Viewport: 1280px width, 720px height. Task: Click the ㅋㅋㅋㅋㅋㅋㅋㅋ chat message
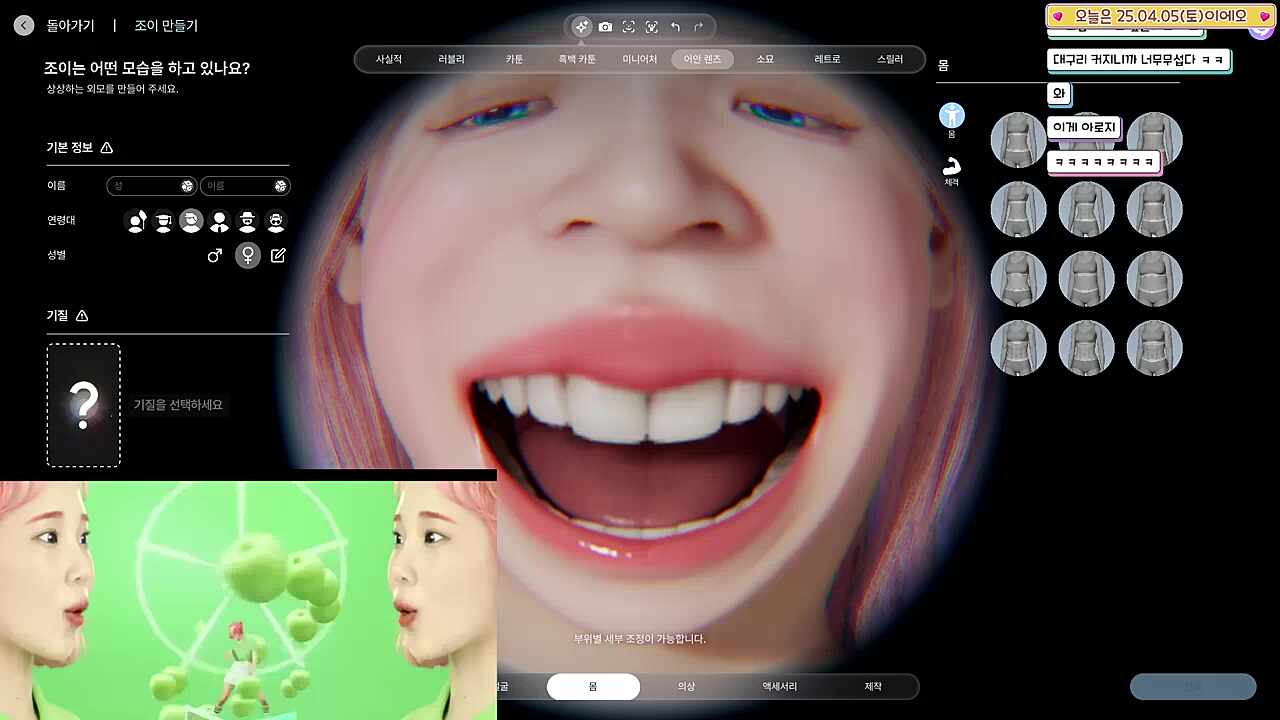(x=1104, y=161)
